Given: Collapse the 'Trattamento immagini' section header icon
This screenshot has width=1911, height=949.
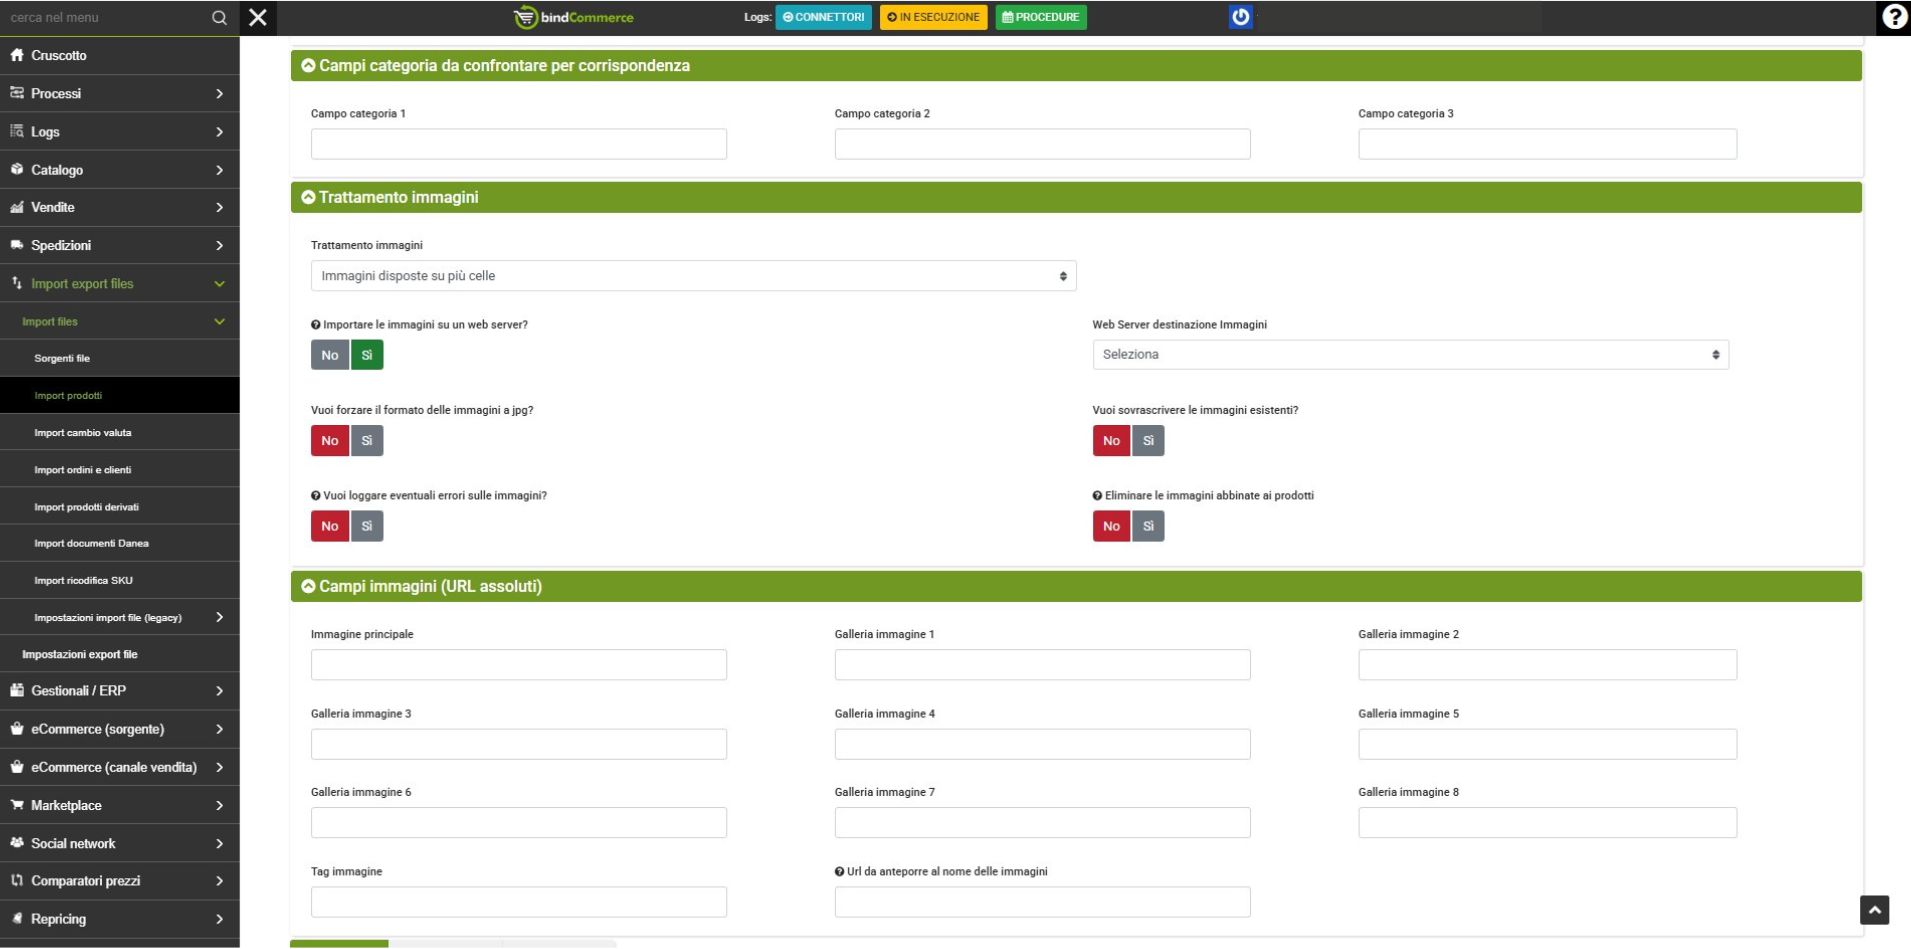Looking at the screenshot, I should click(308, 198).
